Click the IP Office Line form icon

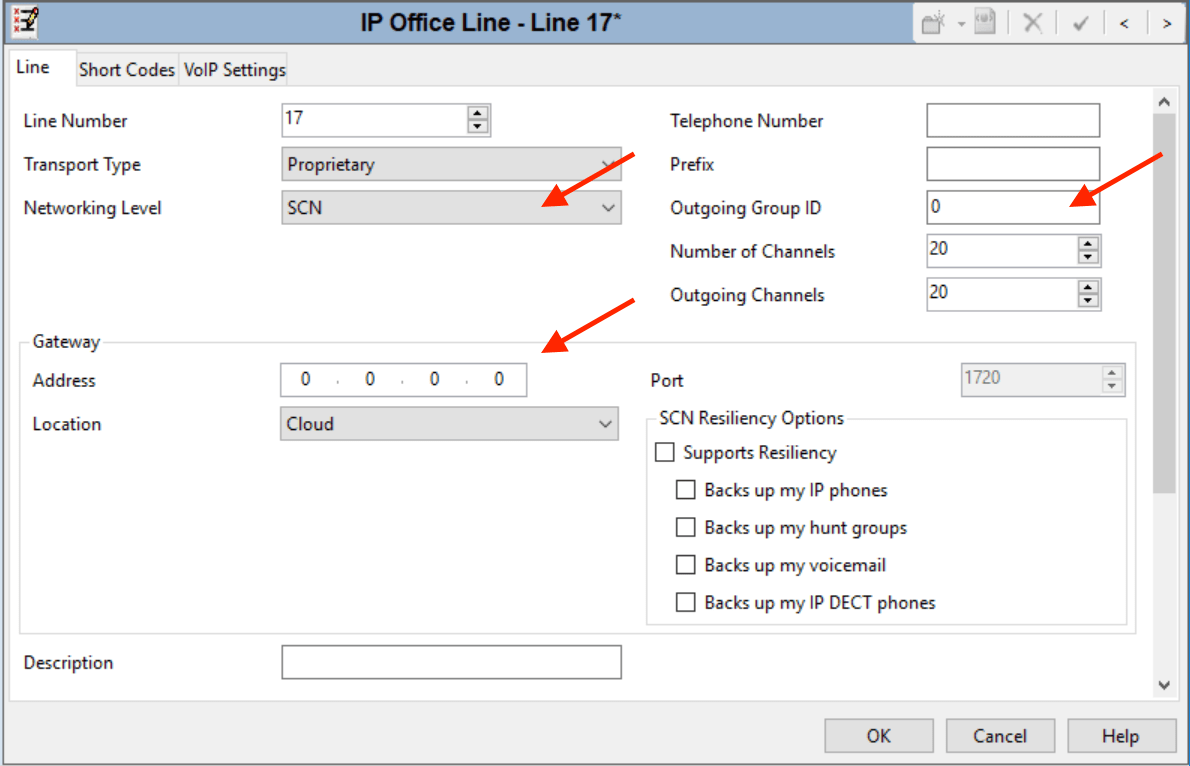pos(25,21)
